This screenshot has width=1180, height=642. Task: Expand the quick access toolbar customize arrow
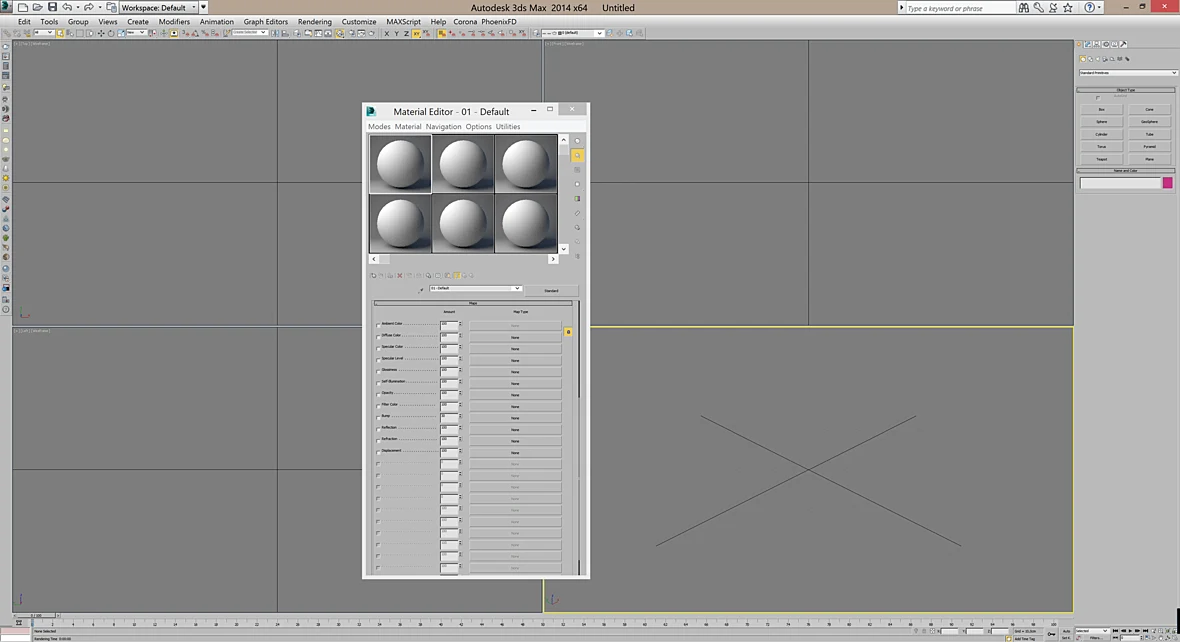(203, 8)
